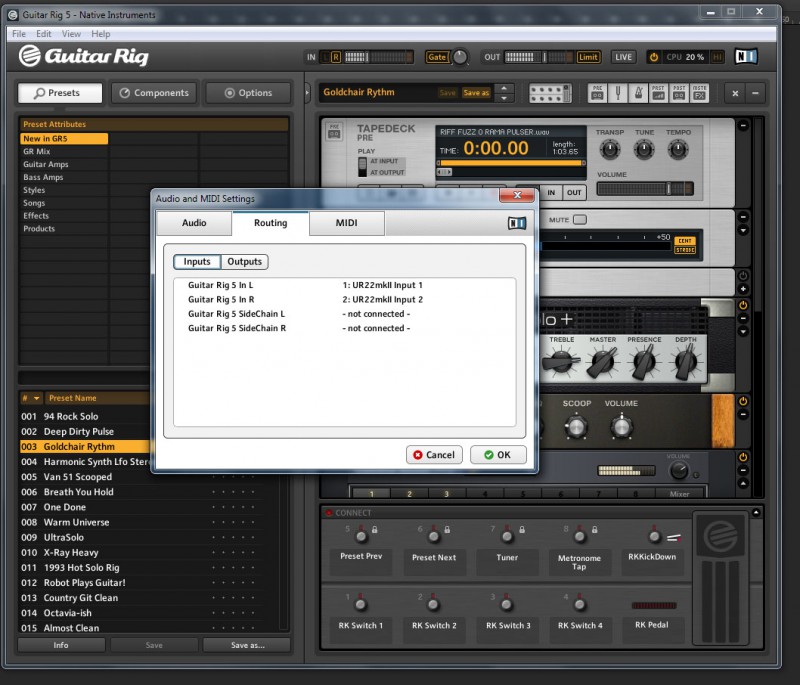Show the Rig Kontrol virtual pedalboard
This screenshot has width=800, height=685.
pos(550,93)
